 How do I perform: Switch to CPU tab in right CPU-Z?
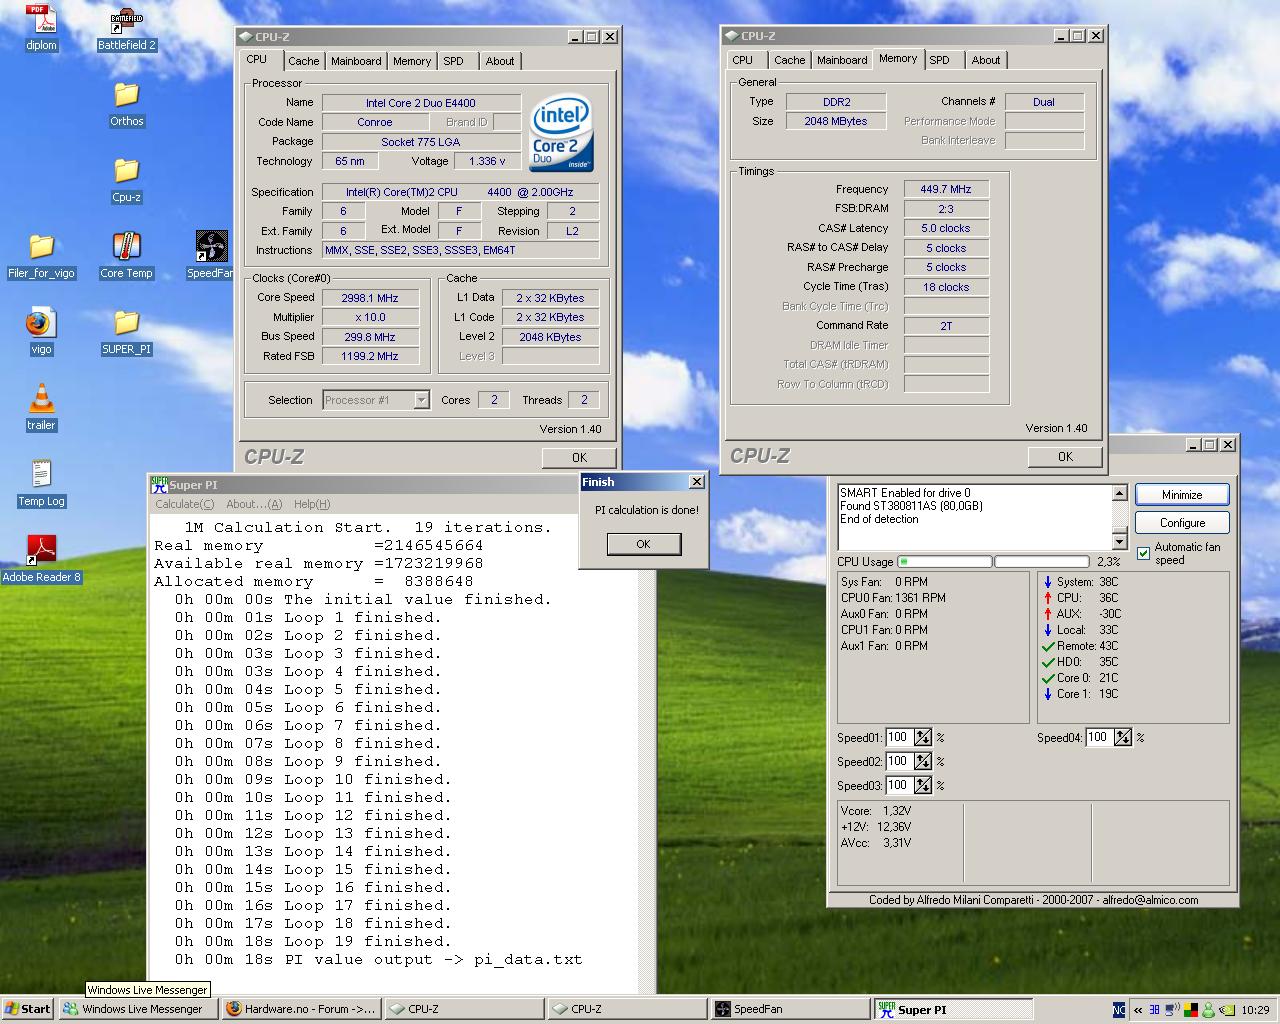[743, 60]
